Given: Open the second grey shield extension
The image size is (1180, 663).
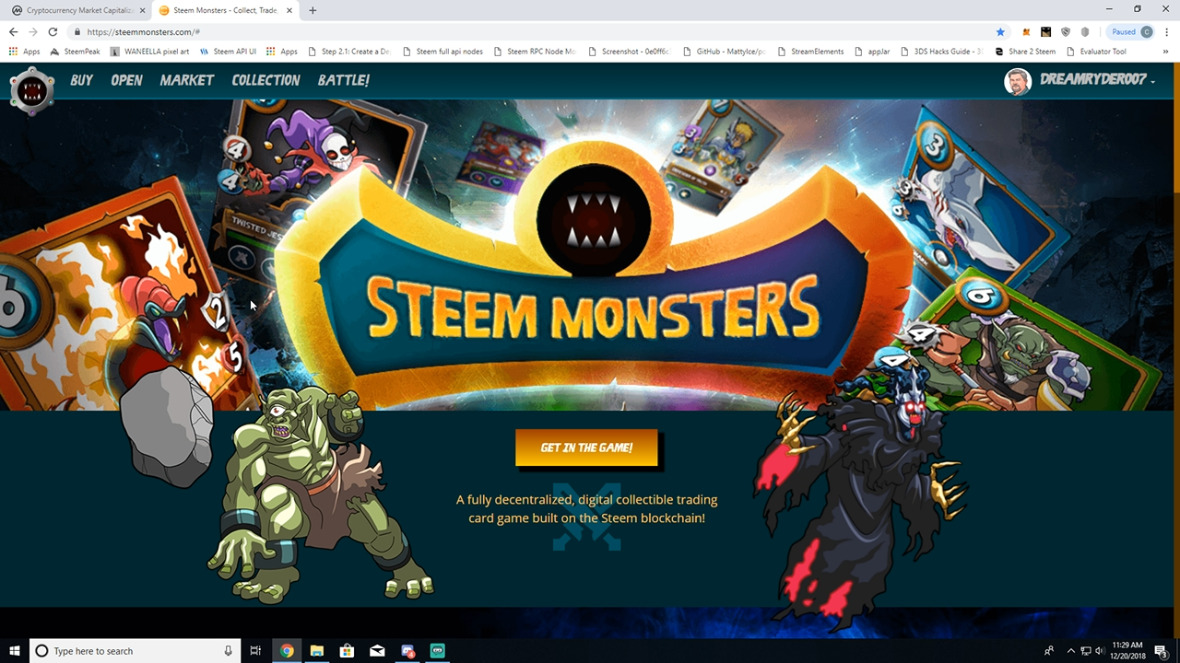Looking at the screenshot, I should click(x=1084, y=32).
